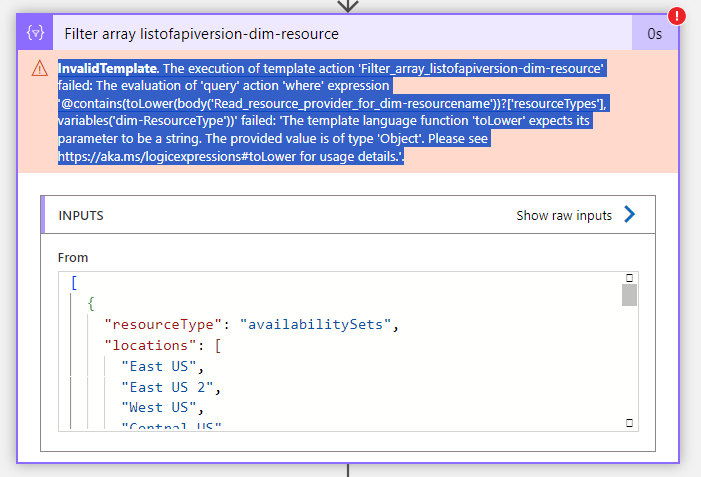
Task: Collapse the Filter array listofapiversion-dim-resource header
Action: coord(342,34)
